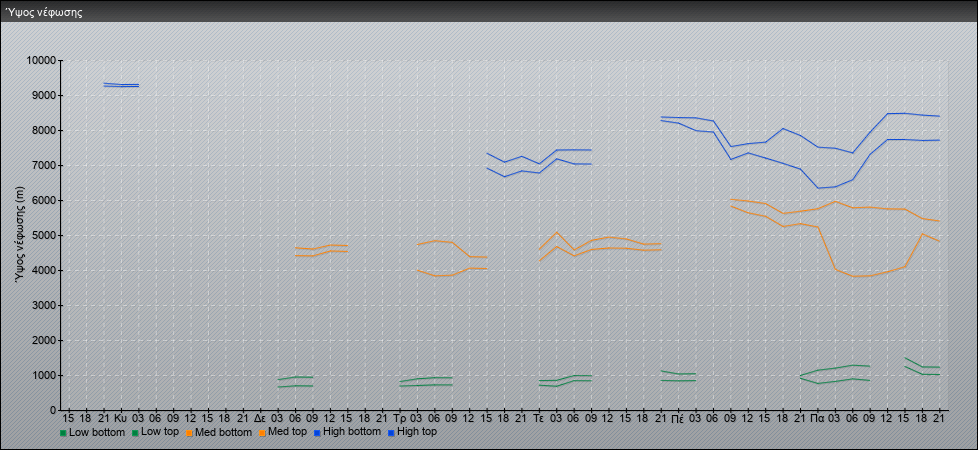This screenshot has height=450, width=978.
Task: Click the 10000 y-axis value
Action: (41, 61)
